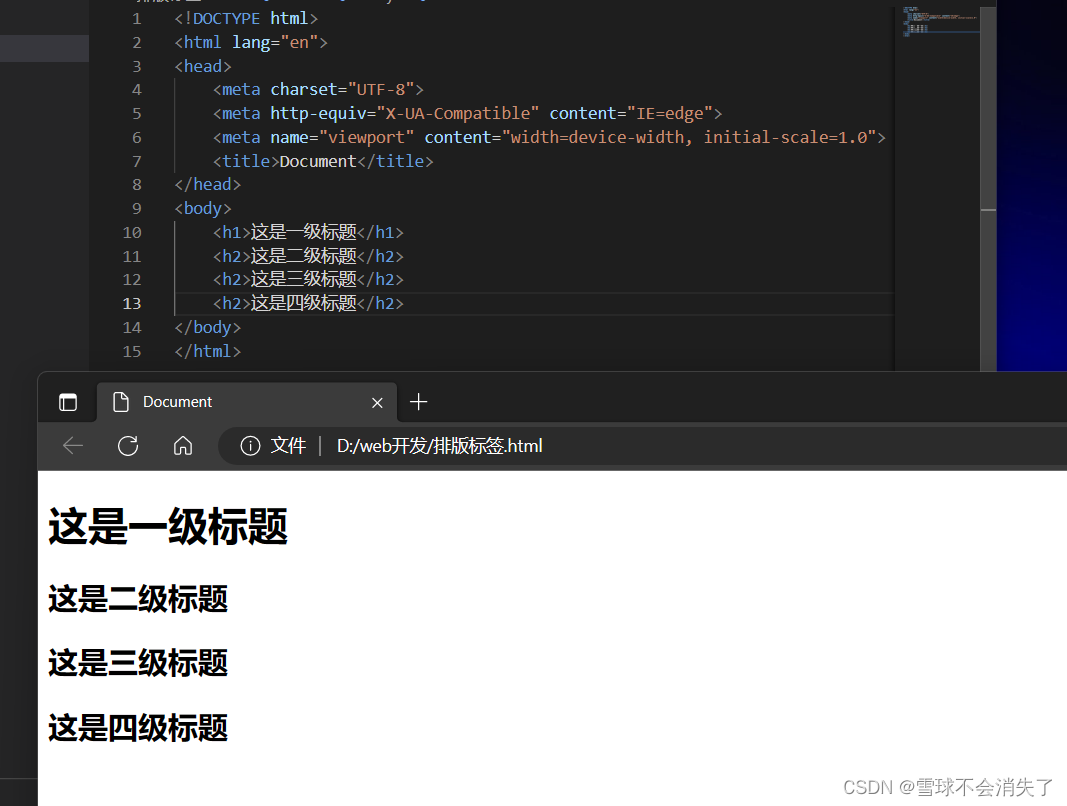This screenshot has height=806, width=1067.
Task: Select the Document browser tab
Action: coord(247,402)
